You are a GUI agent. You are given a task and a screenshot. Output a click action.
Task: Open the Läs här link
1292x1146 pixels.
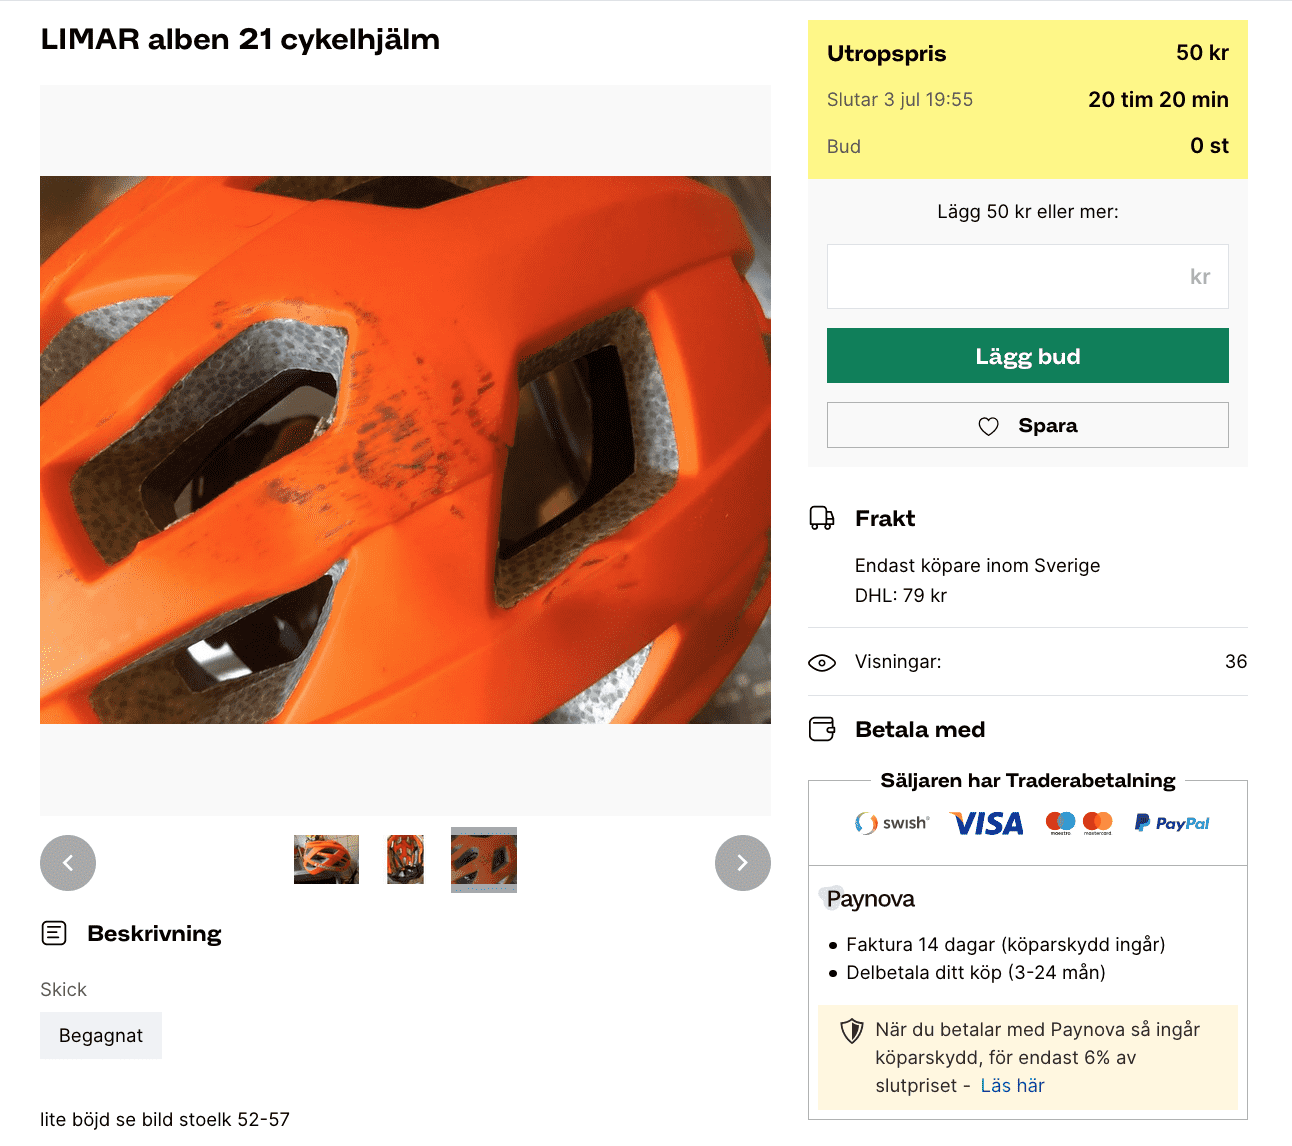(1012, 1086)
